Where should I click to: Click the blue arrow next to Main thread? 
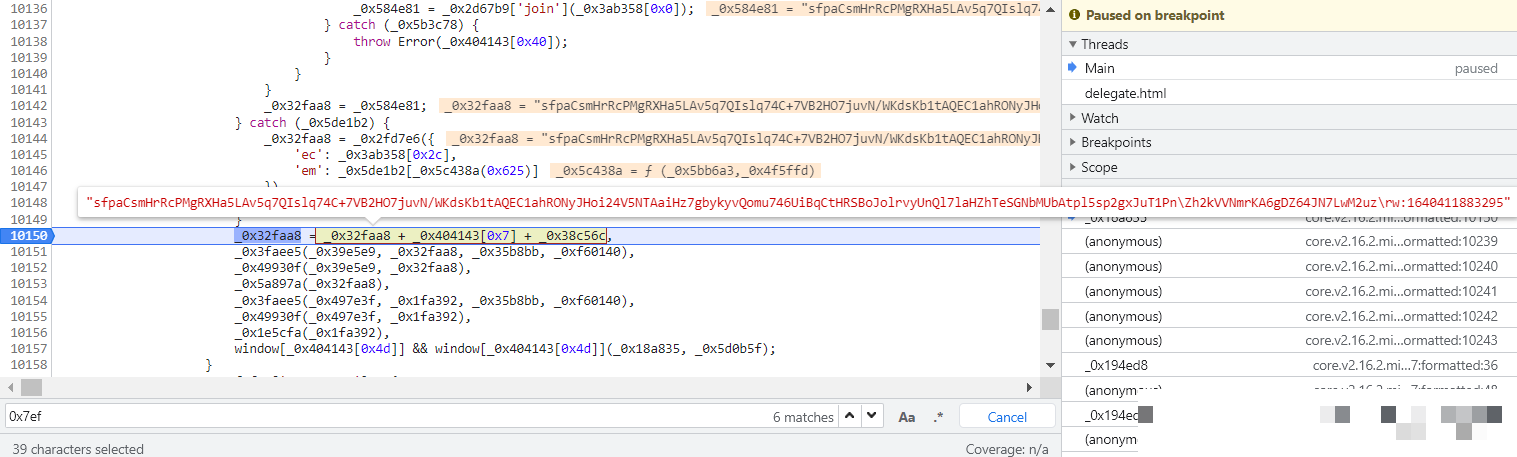tap(1073, 68)
